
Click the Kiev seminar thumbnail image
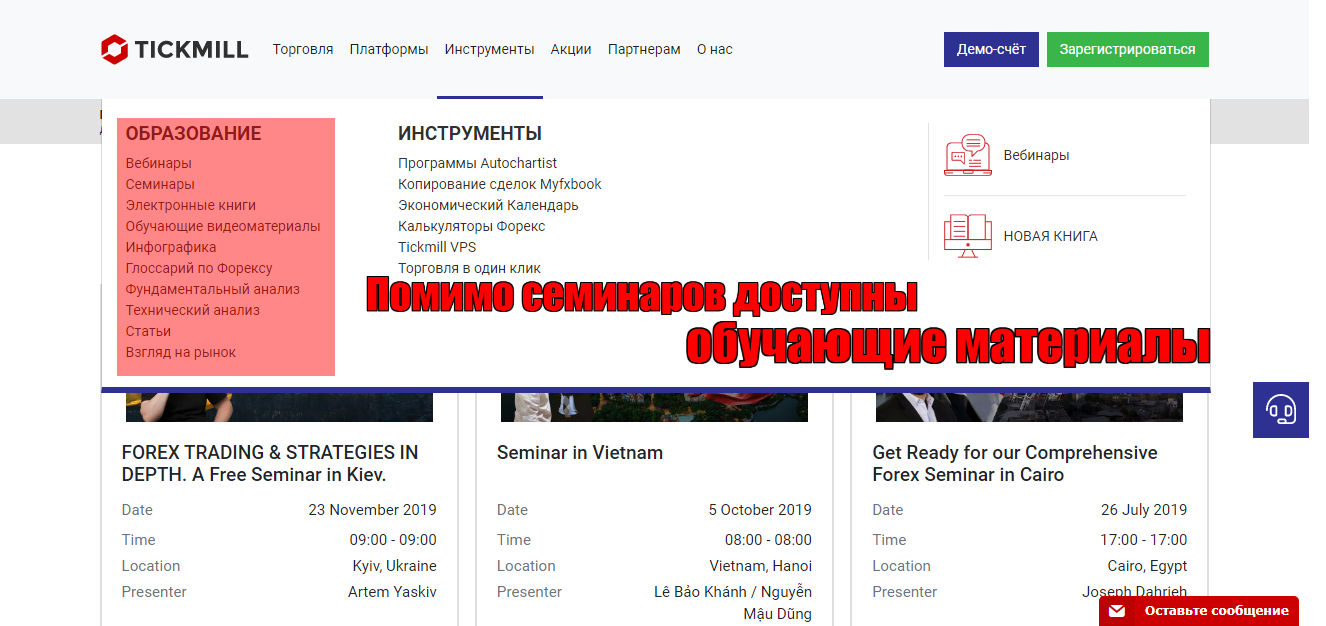[x=279, y=407]
